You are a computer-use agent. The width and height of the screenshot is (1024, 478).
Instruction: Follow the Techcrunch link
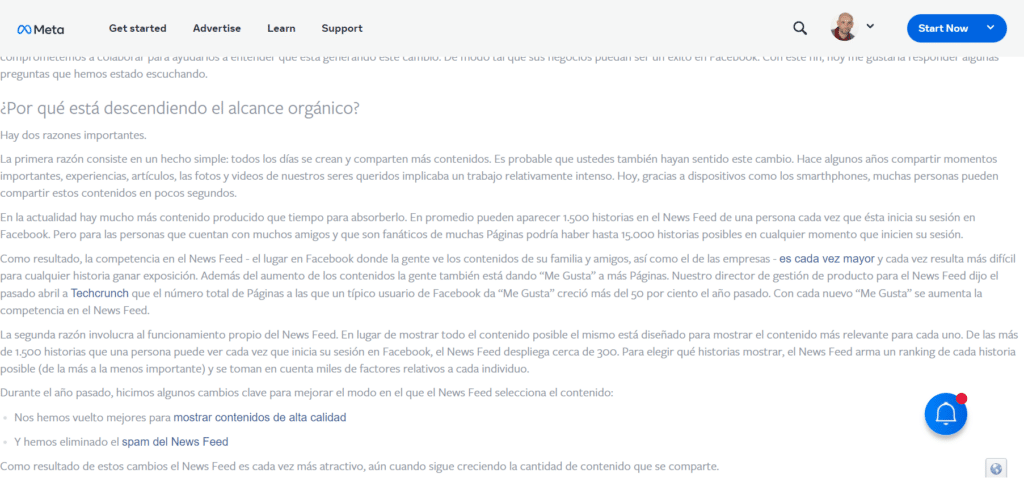coord(100,293)
